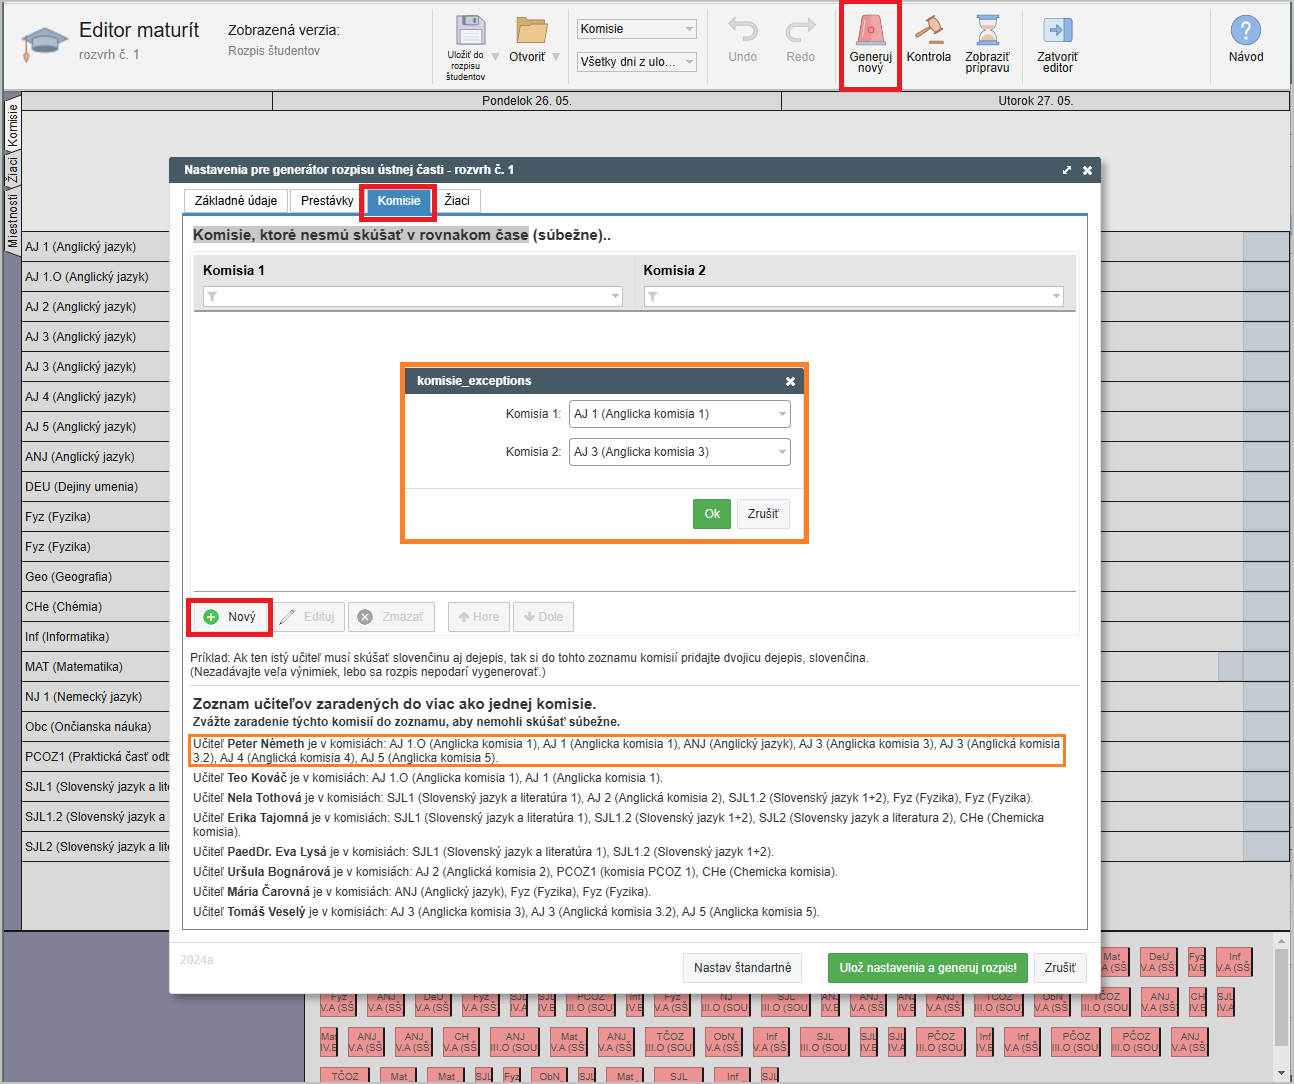Click the Pondelok 26. 05. day header

click(x=526, y=101)
